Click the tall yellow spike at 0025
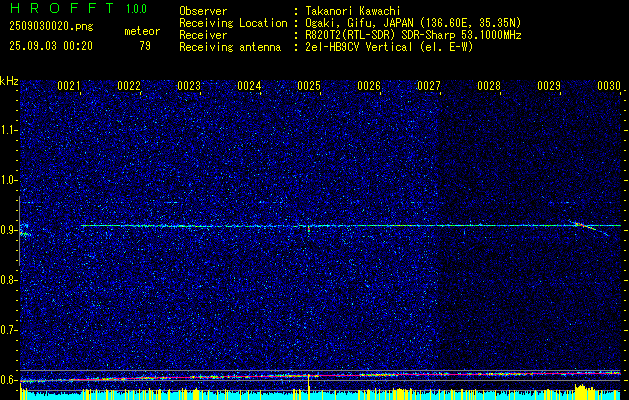 click(x=308, y=386)
